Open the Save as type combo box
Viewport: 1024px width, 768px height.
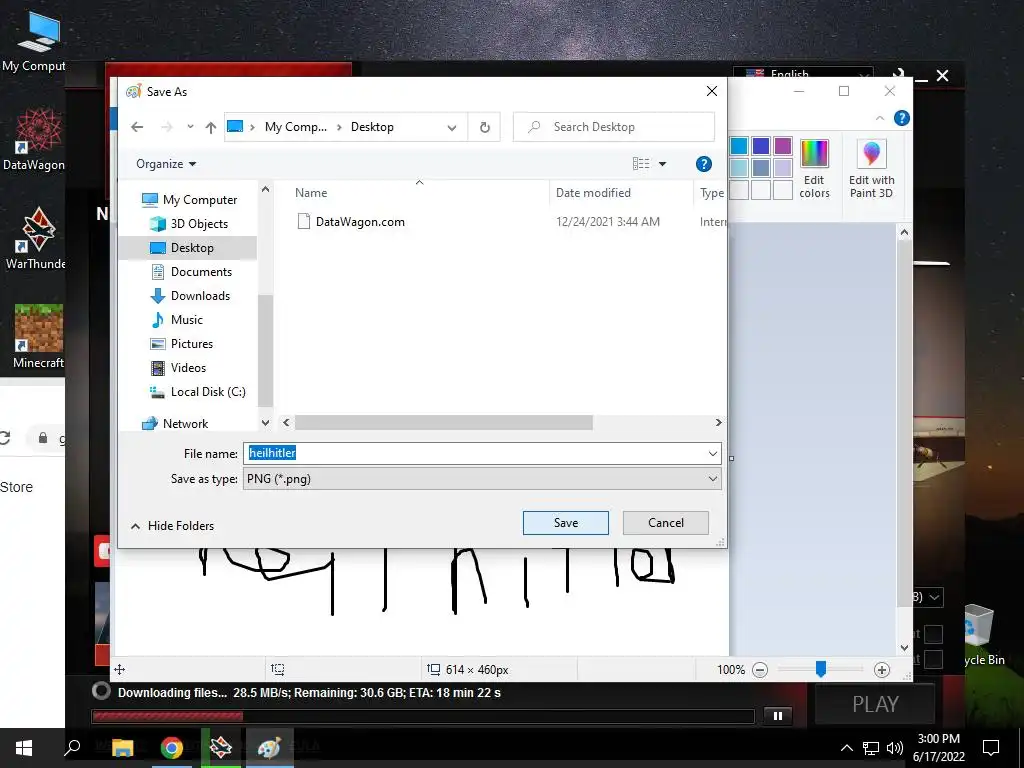(482, 479)
